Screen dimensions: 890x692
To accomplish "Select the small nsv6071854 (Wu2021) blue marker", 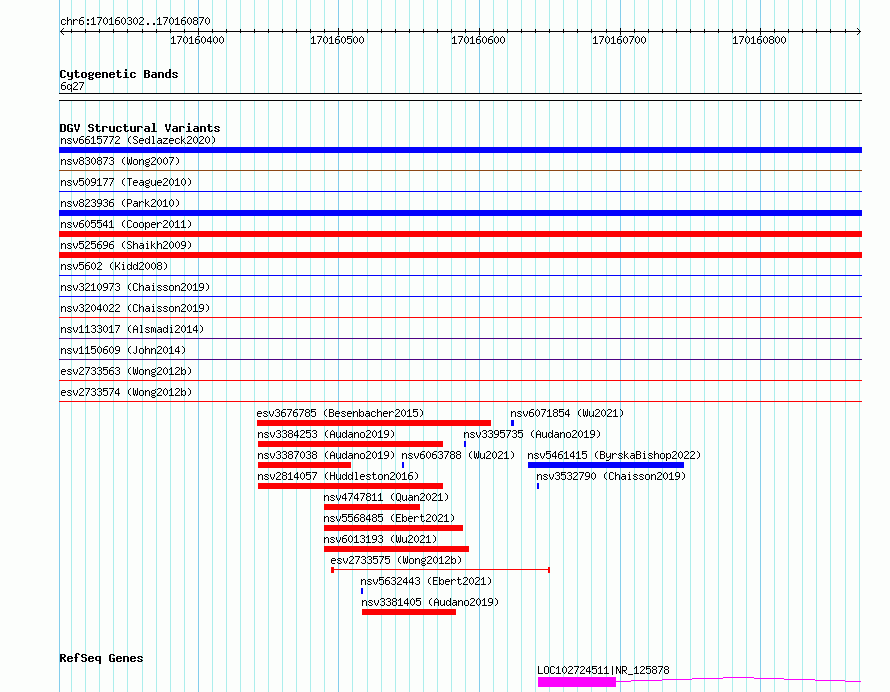I will click(513, 423).
